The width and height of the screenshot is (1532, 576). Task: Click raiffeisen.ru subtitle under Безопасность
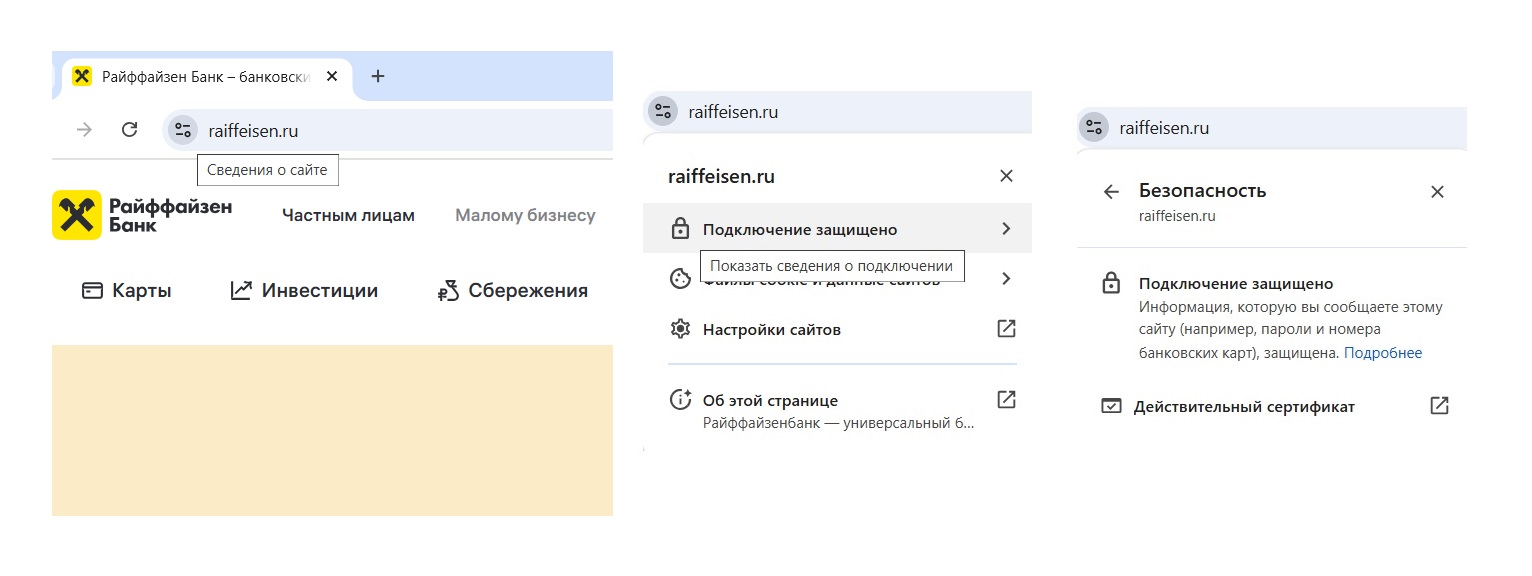pyautogui.click(x=1177, y=216)
